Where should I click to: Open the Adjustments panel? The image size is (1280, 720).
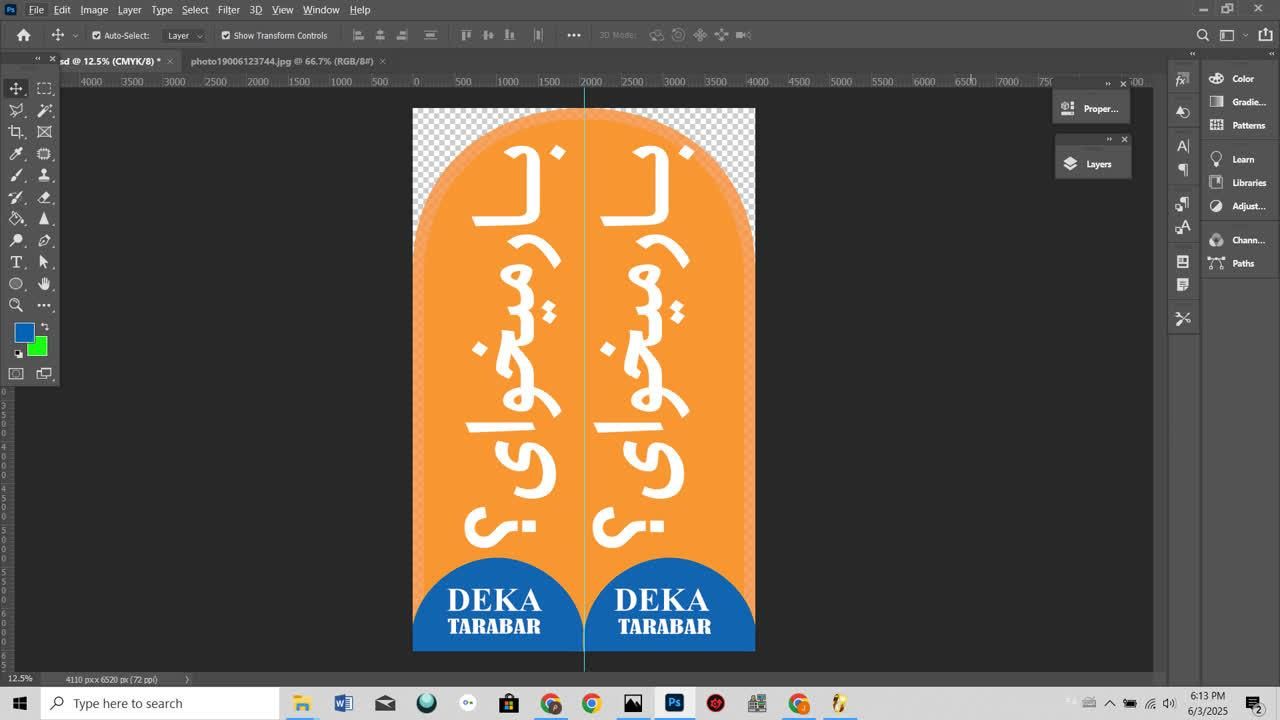1240,206
